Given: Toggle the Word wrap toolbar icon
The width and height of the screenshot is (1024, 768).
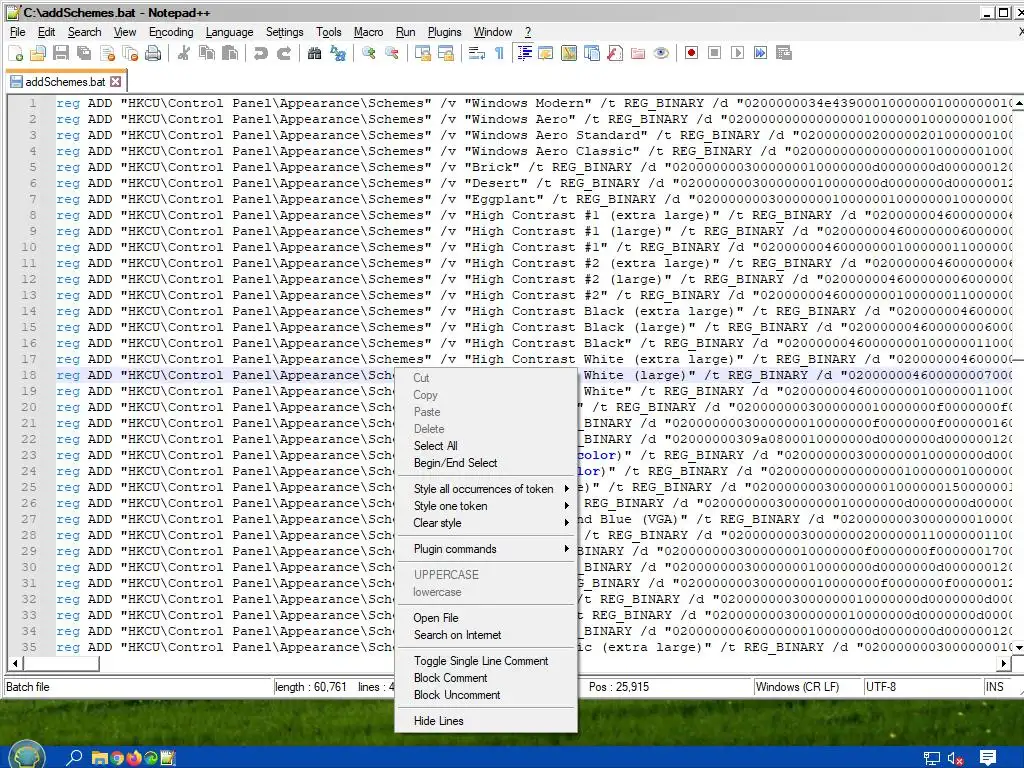Looking at the screenshot, I should pos(477,54).
